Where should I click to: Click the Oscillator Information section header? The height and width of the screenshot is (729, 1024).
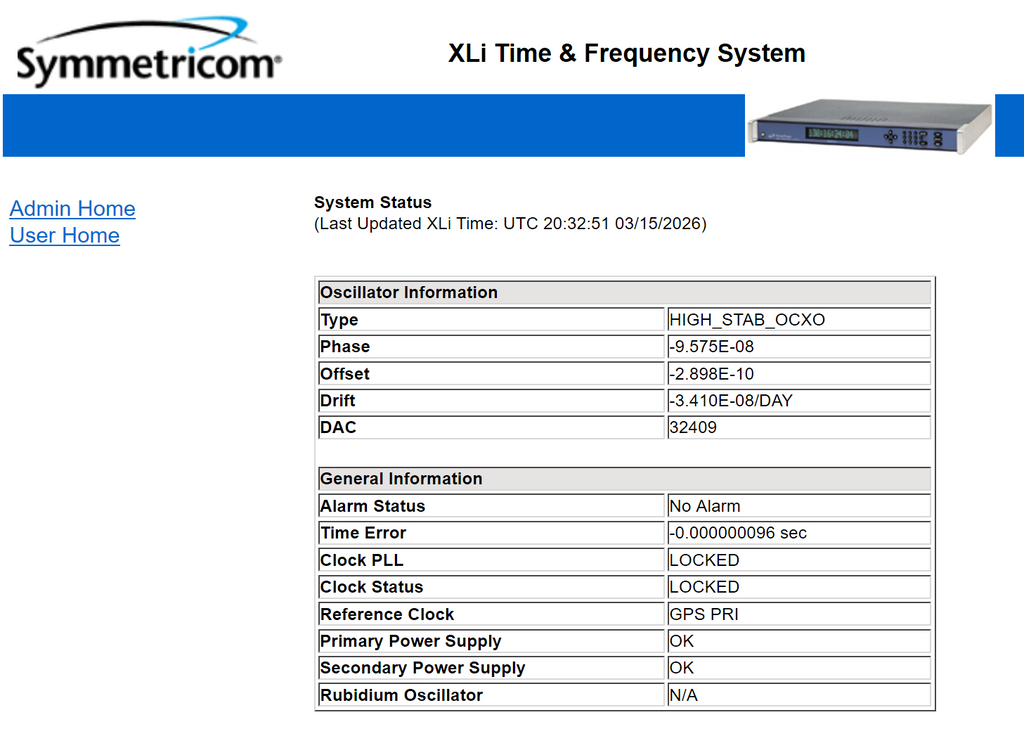409,293
